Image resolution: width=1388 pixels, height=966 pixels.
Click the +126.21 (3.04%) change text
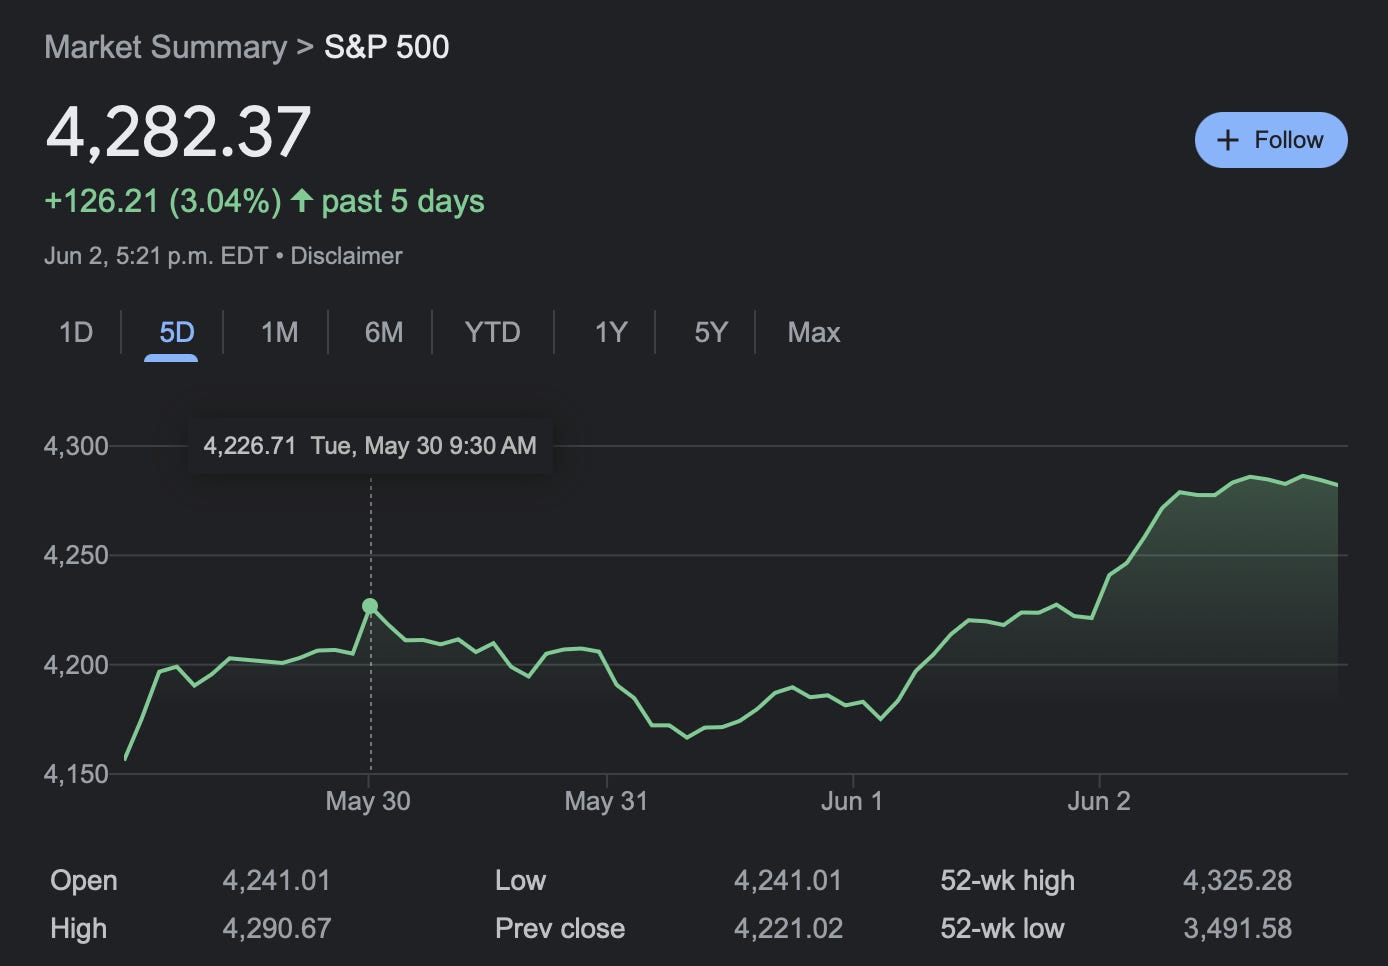[x=163, y=201]
